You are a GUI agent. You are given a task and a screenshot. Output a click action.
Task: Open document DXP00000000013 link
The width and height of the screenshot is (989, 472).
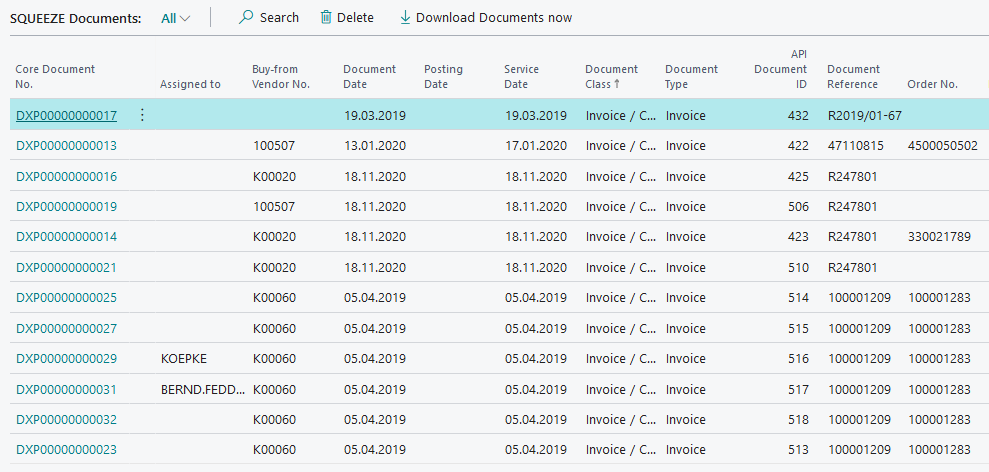pos(66,146)
